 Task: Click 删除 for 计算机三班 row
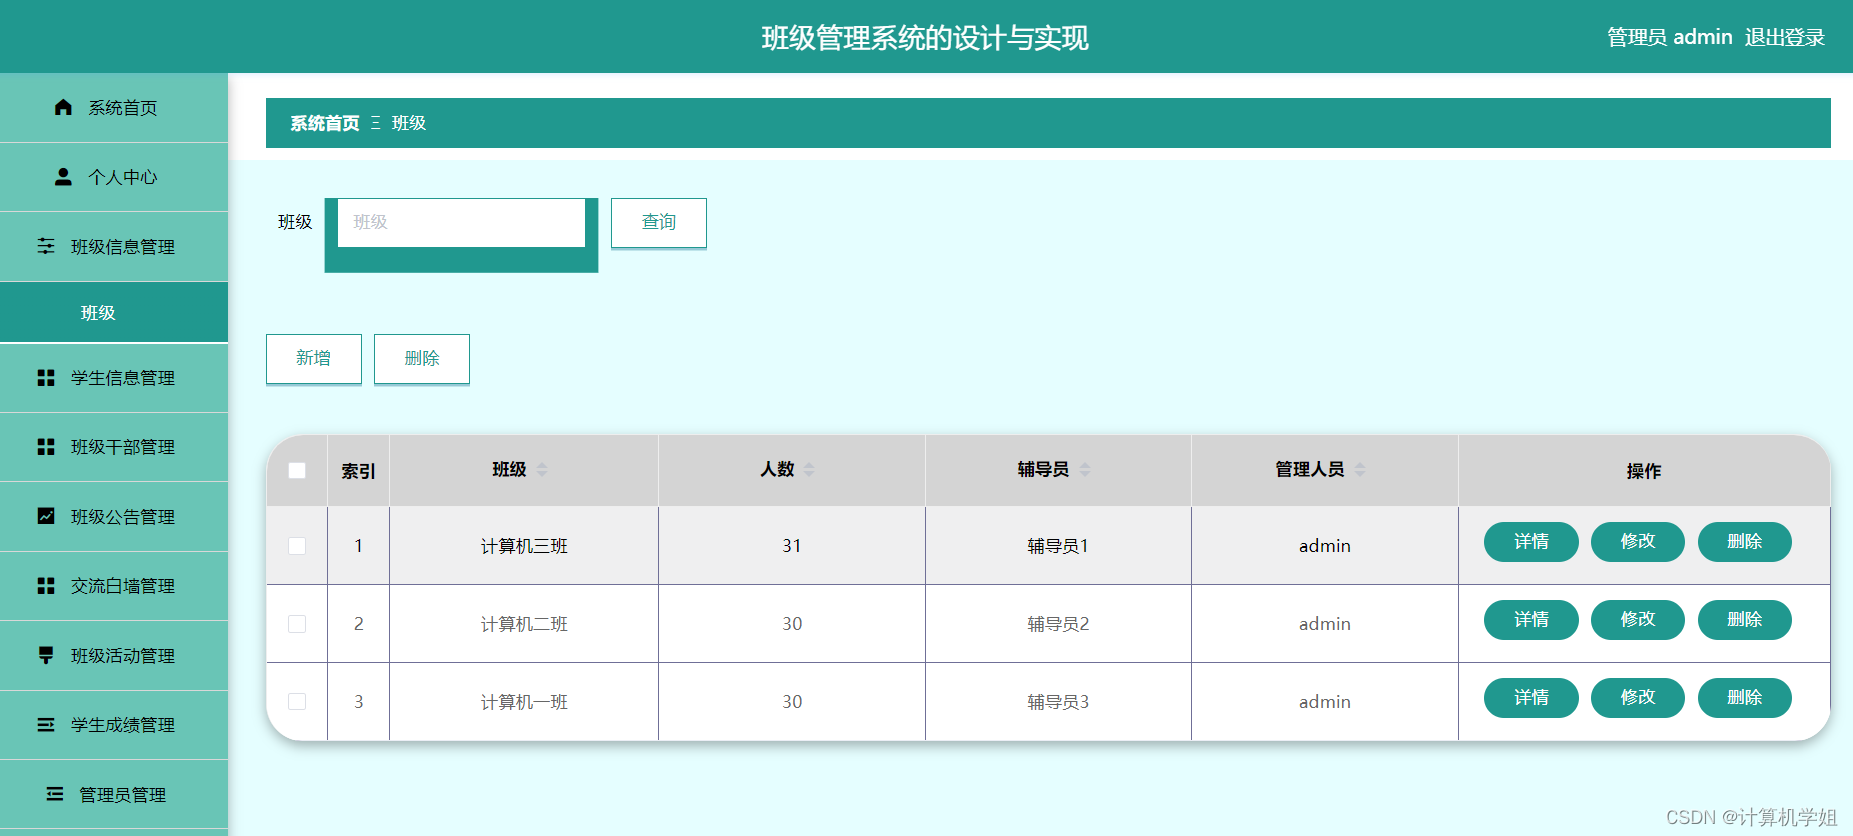click(x=1745, y=542)
